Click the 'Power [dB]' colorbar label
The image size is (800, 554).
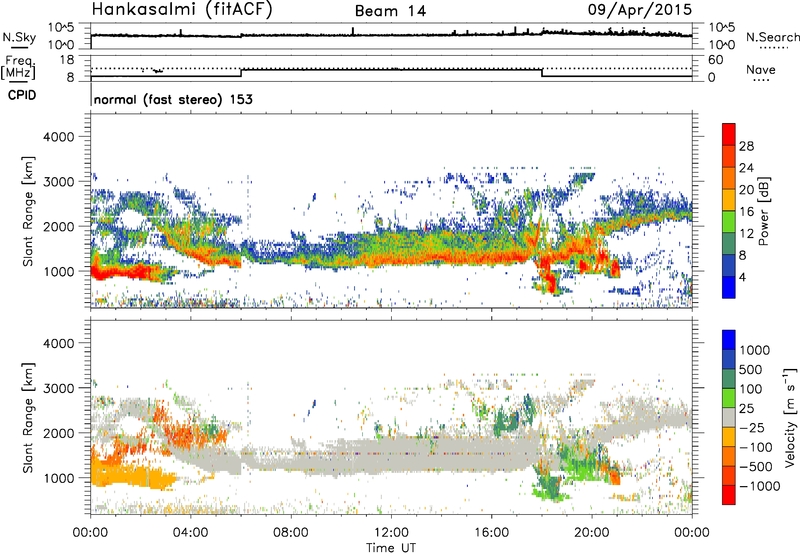[763, 211]
